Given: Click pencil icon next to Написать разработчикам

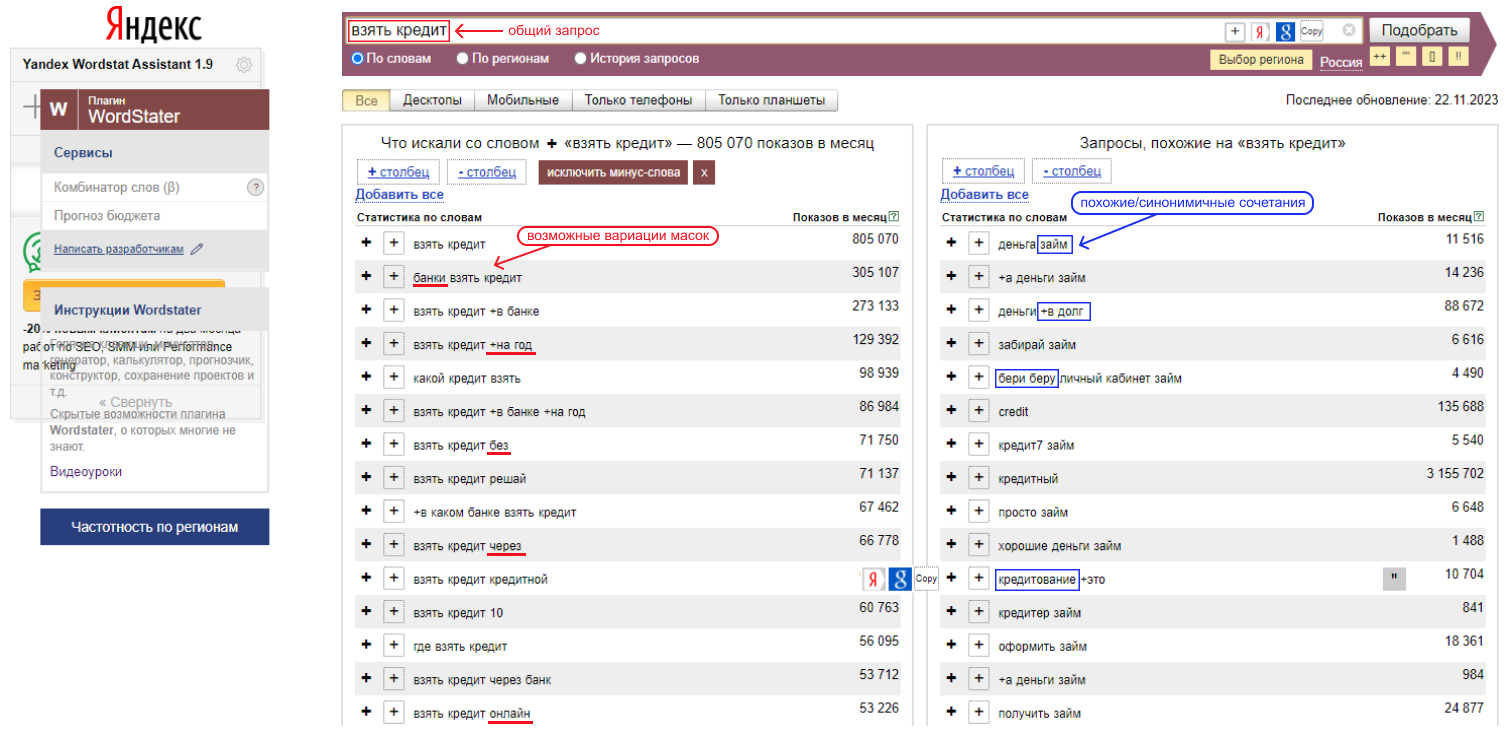Looking at the screenshot, I should pyautogui.click(x=197, y=249).
